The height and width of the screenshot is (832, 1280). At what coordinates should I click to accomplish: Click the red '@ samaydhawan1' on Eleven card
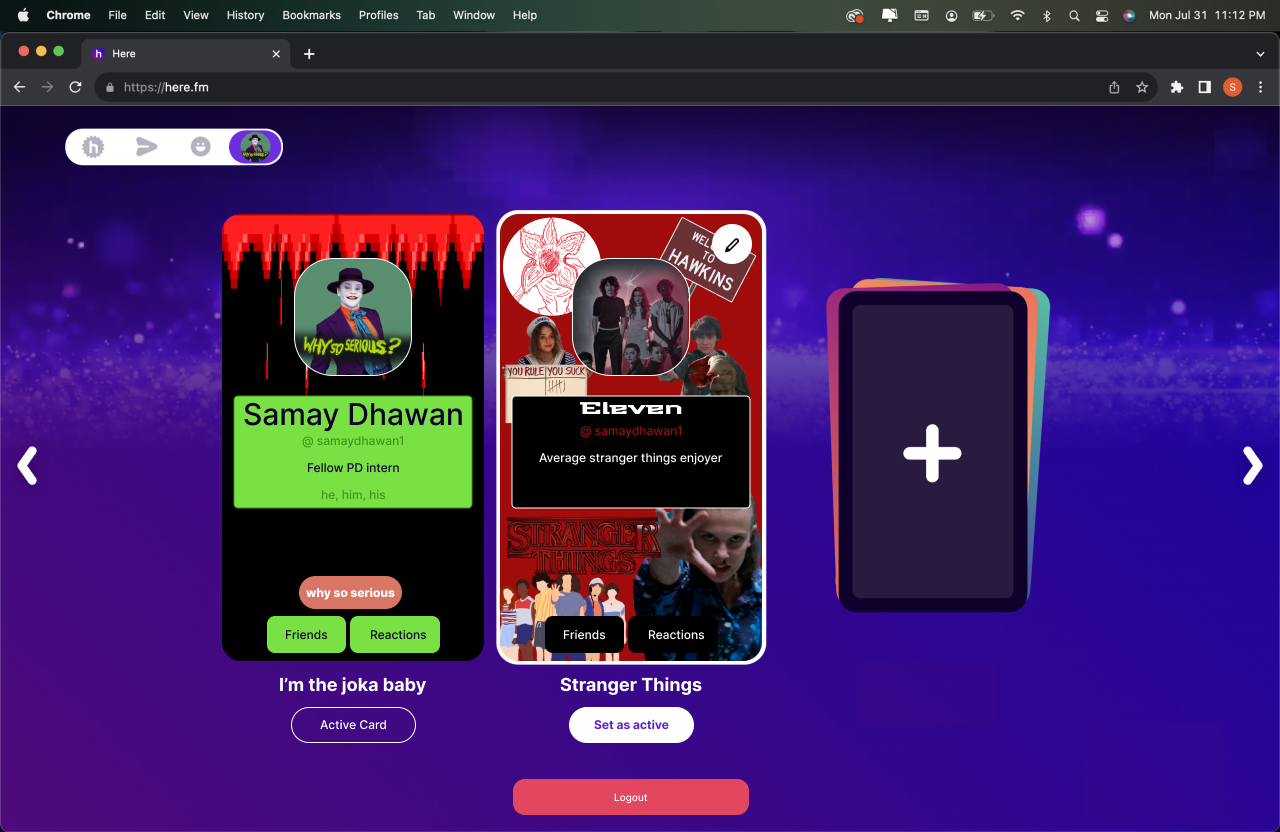coord(631,431)
